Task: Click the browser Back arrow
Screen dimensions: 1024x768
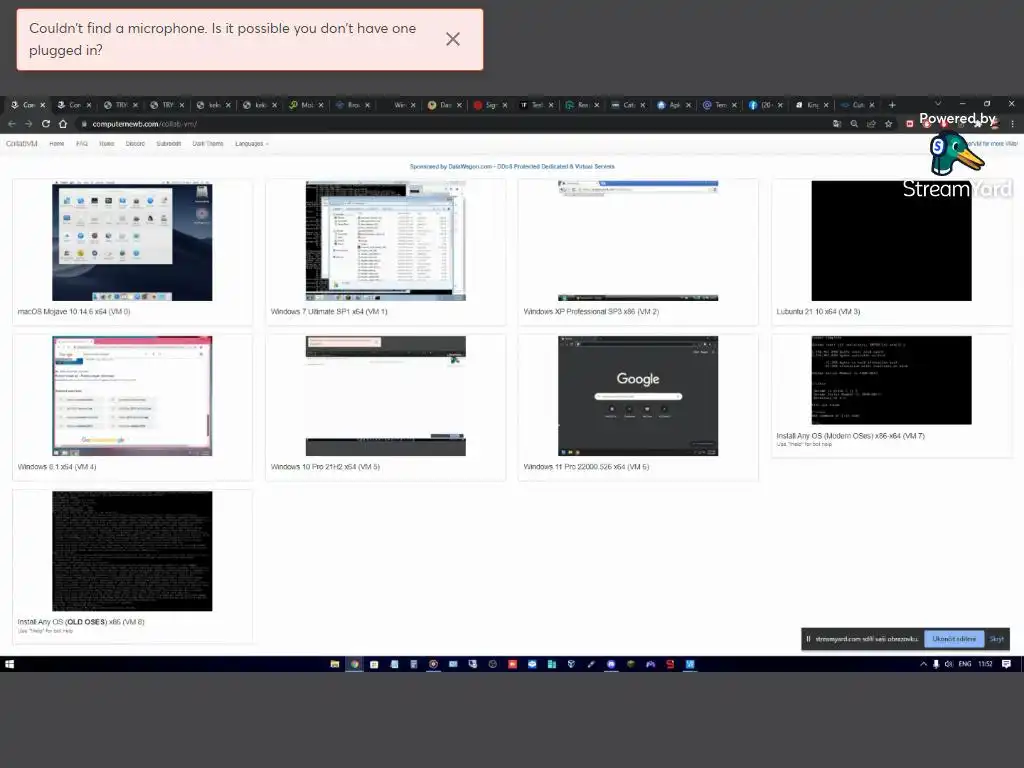Action: [x=12, y=123]
